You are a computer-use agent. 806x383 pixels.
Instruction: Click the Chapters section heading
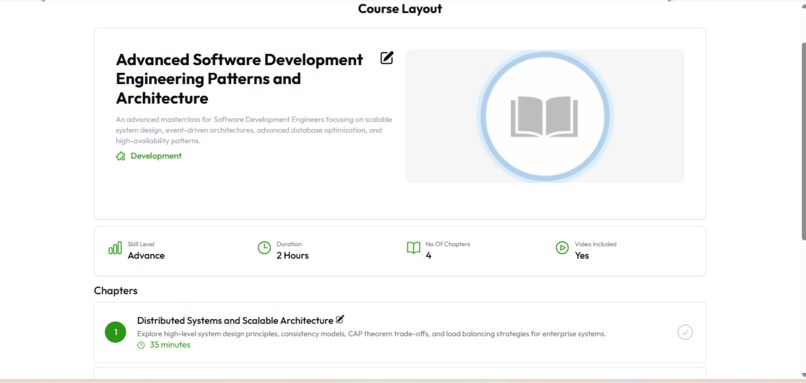pyautogui.click(x=116, y=290)
